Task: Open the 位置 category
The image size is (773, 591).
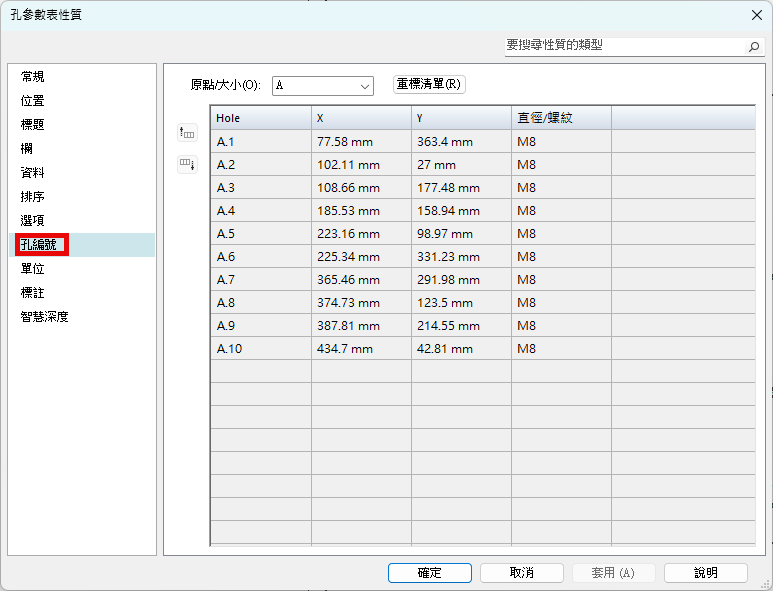Action: pyautogui.click(x=33, y=101)
